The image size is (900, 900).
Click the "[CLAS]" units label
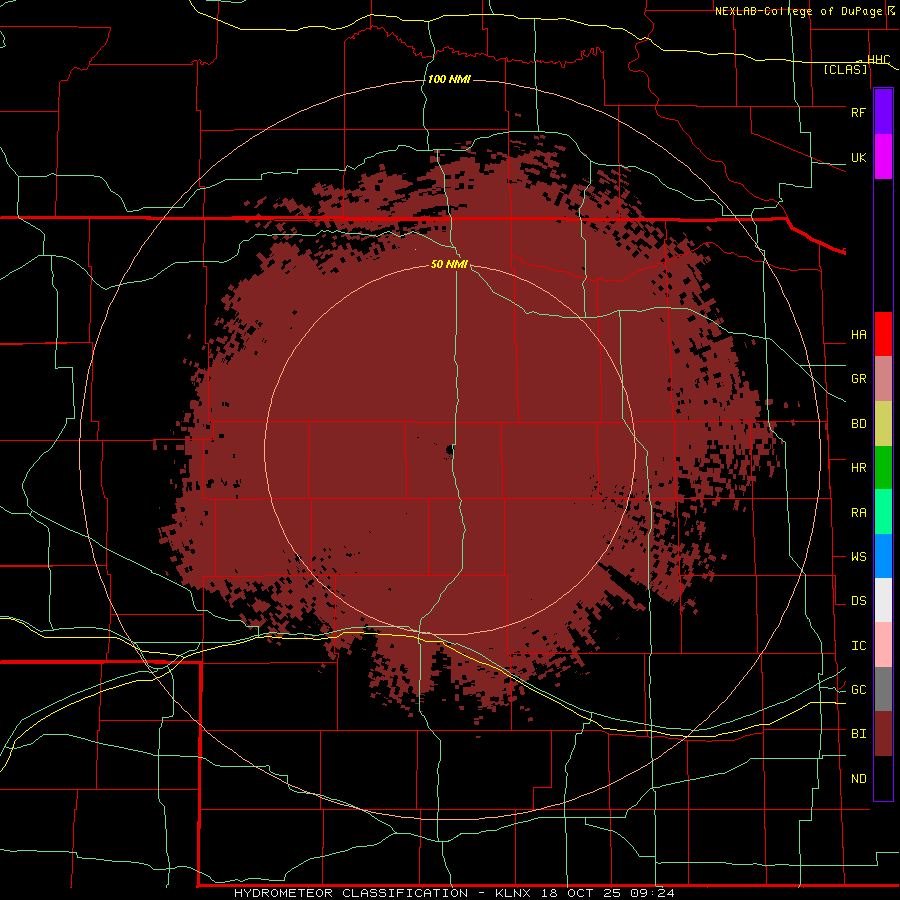click(845, 70)
